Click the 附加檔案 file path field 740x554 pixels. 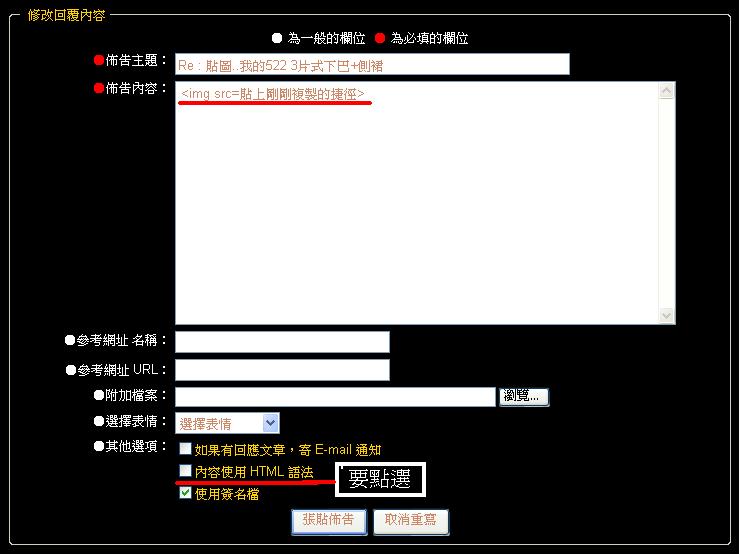pyautogui.click(x=335, y=397)
